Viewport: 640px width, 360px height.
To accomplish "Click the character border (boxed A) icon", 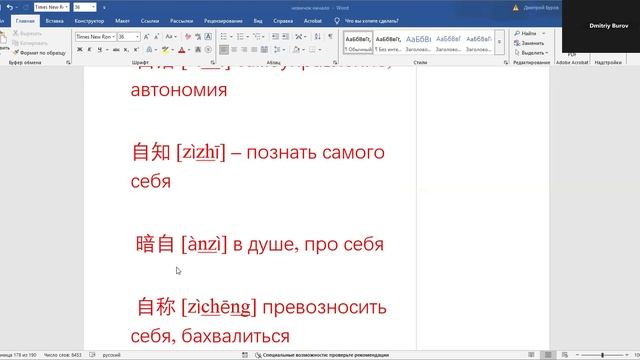I will [x=208, y=37].
